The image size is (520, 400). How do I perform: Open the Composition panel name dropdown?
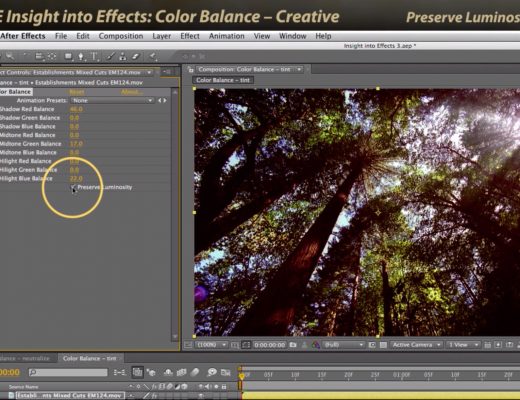pos(299,69)
